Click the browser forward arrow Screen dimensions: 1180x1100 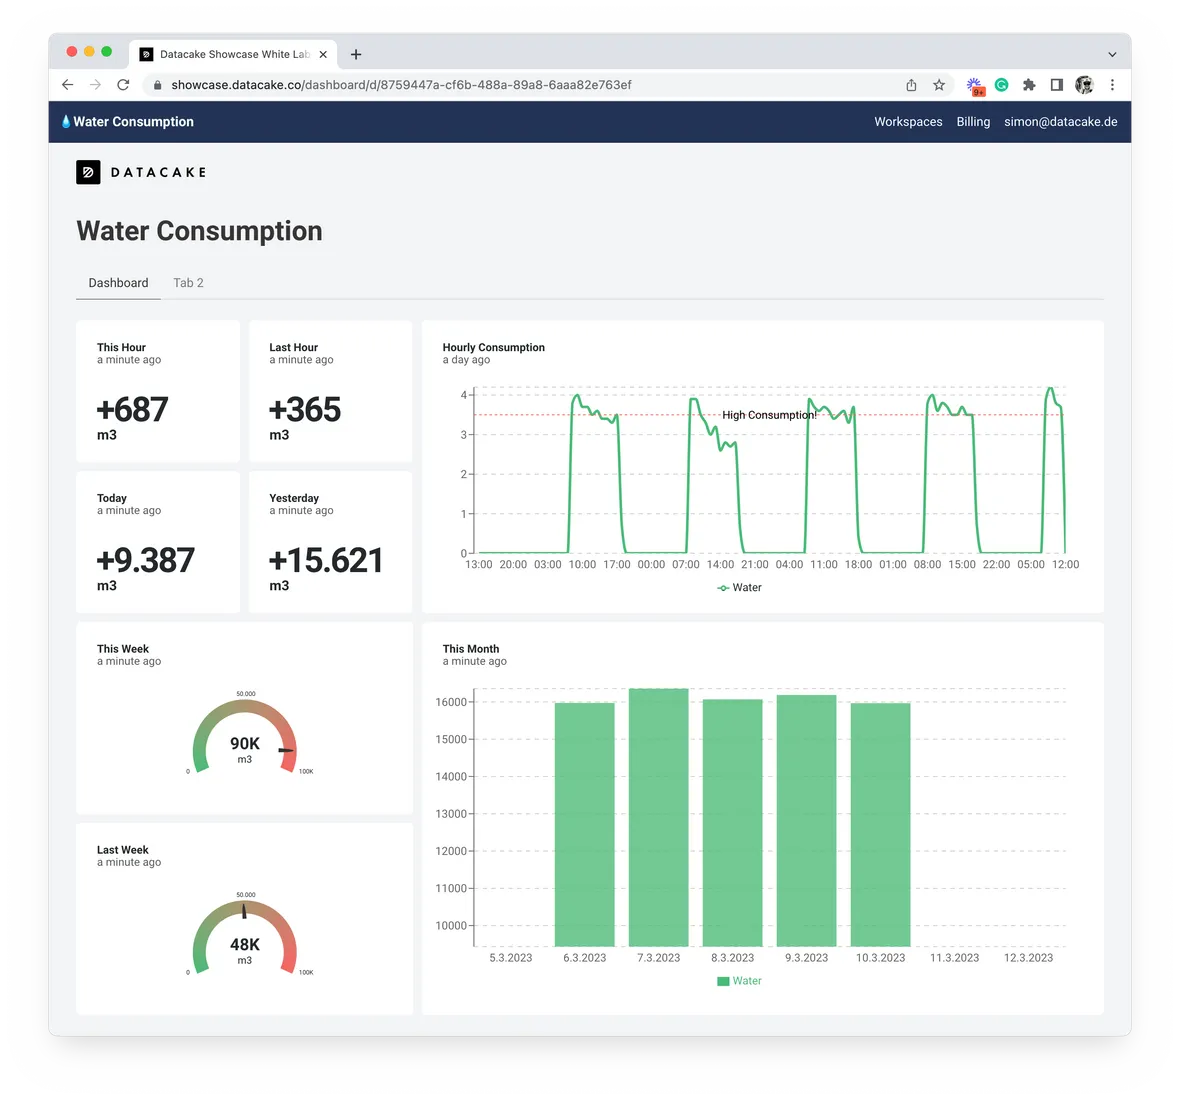[x=96, y=85]
